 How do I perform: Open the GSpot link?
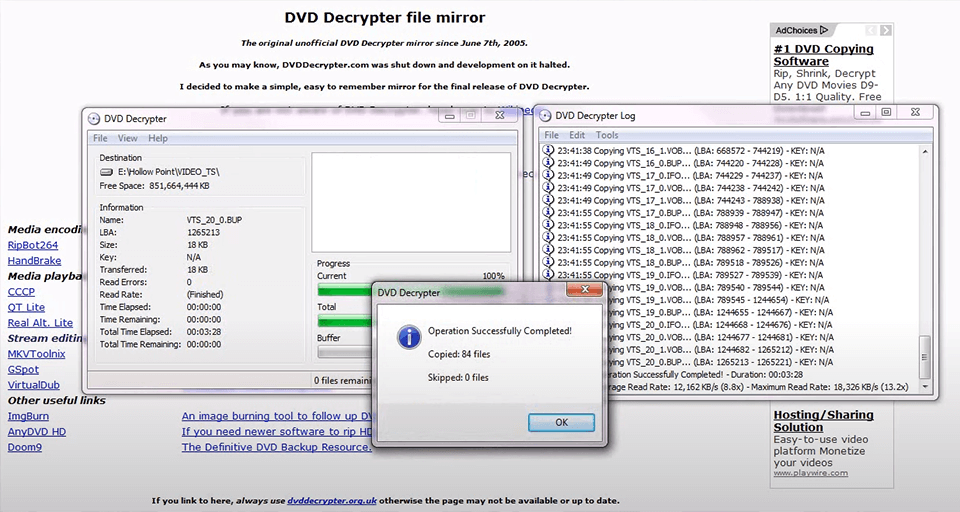coord(23,370)
